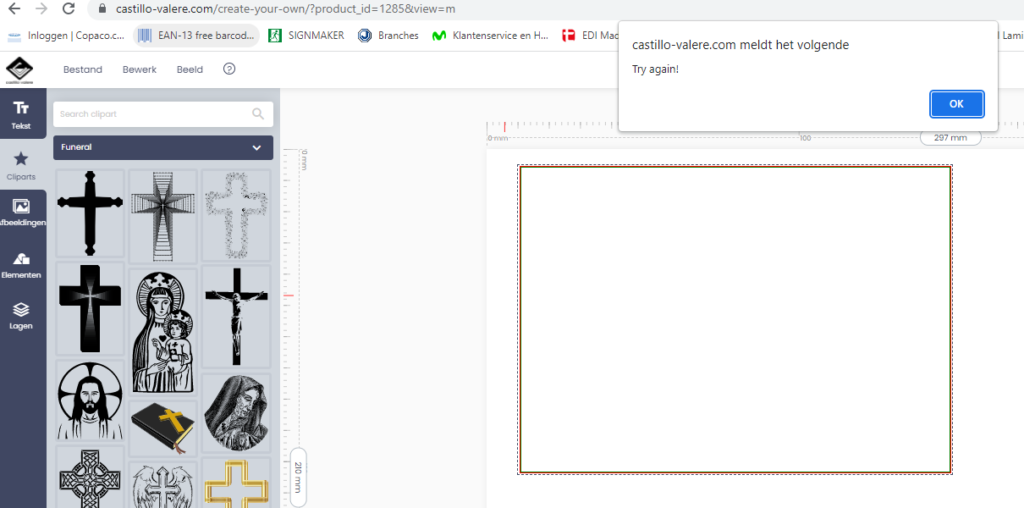
Task: Open the Lagen layers panel
Action: 21,315
